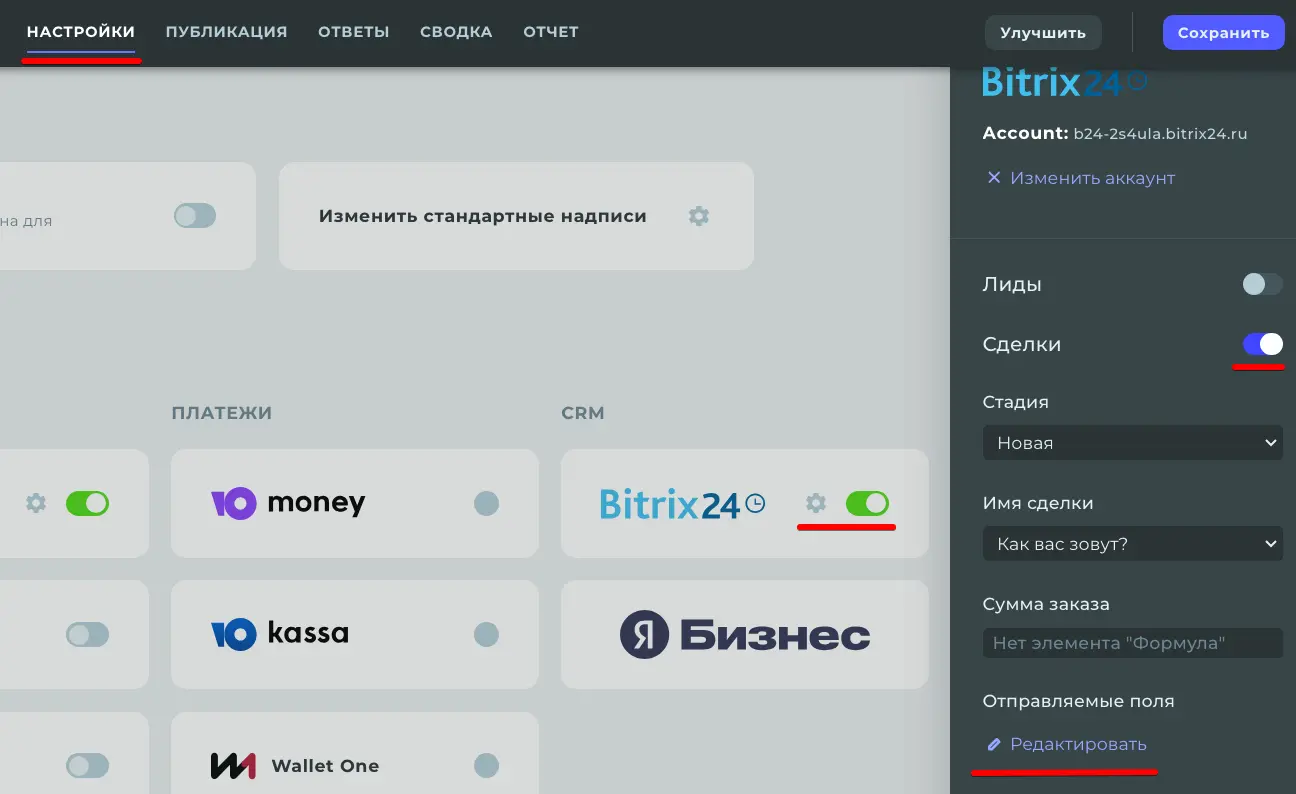Click the Изменить аккаунт link
1296x794 pixels.
(1080, 178)
